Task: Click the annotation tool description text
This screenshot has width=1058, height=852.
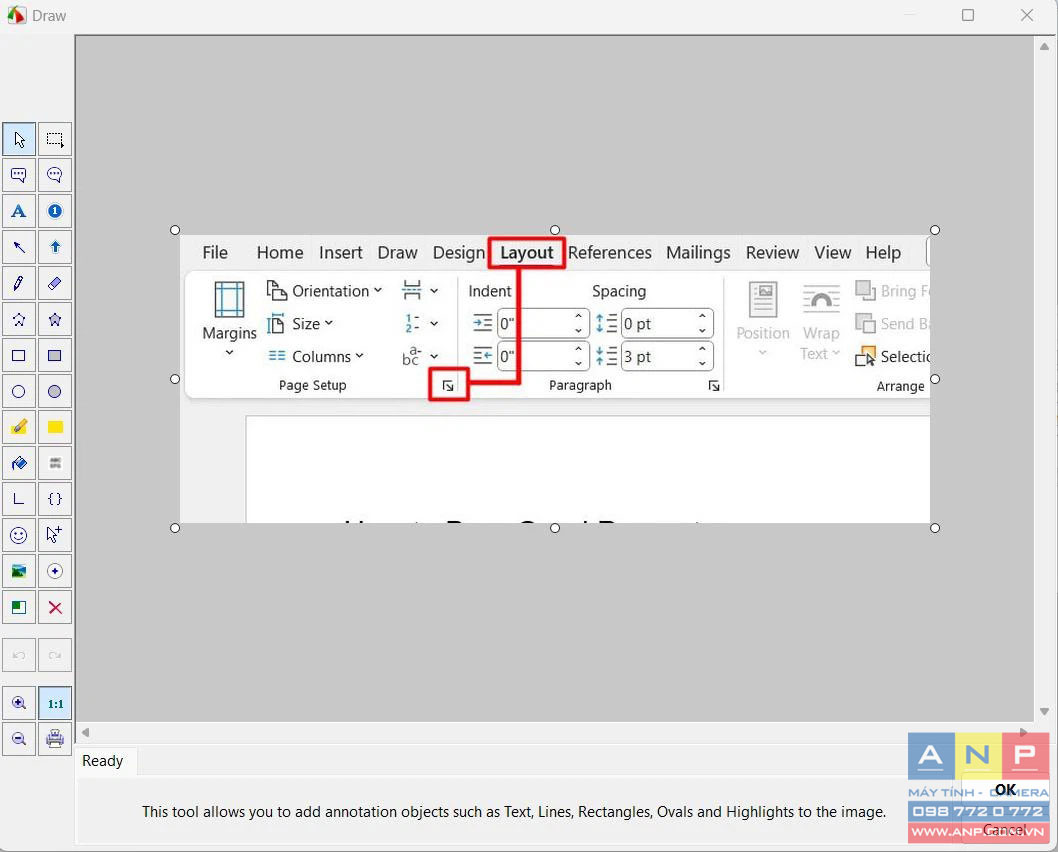Action: 513,812
